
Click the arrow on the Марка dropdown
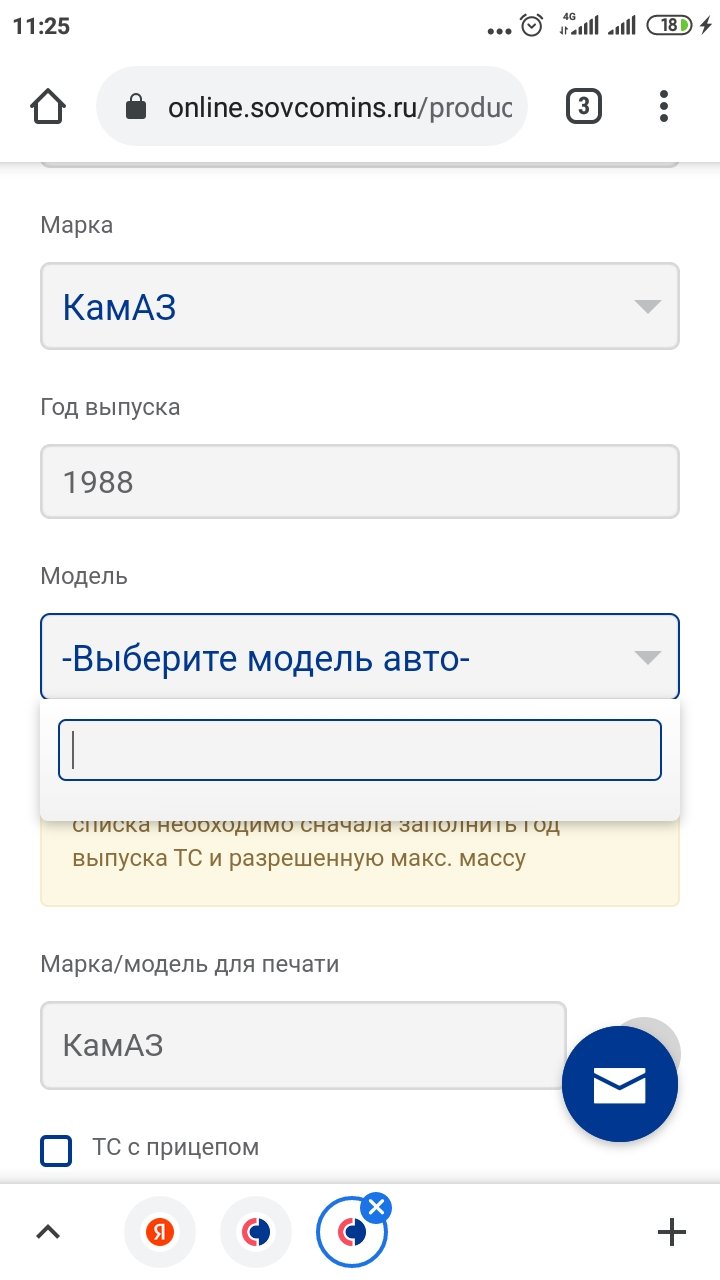coord(648,306)
